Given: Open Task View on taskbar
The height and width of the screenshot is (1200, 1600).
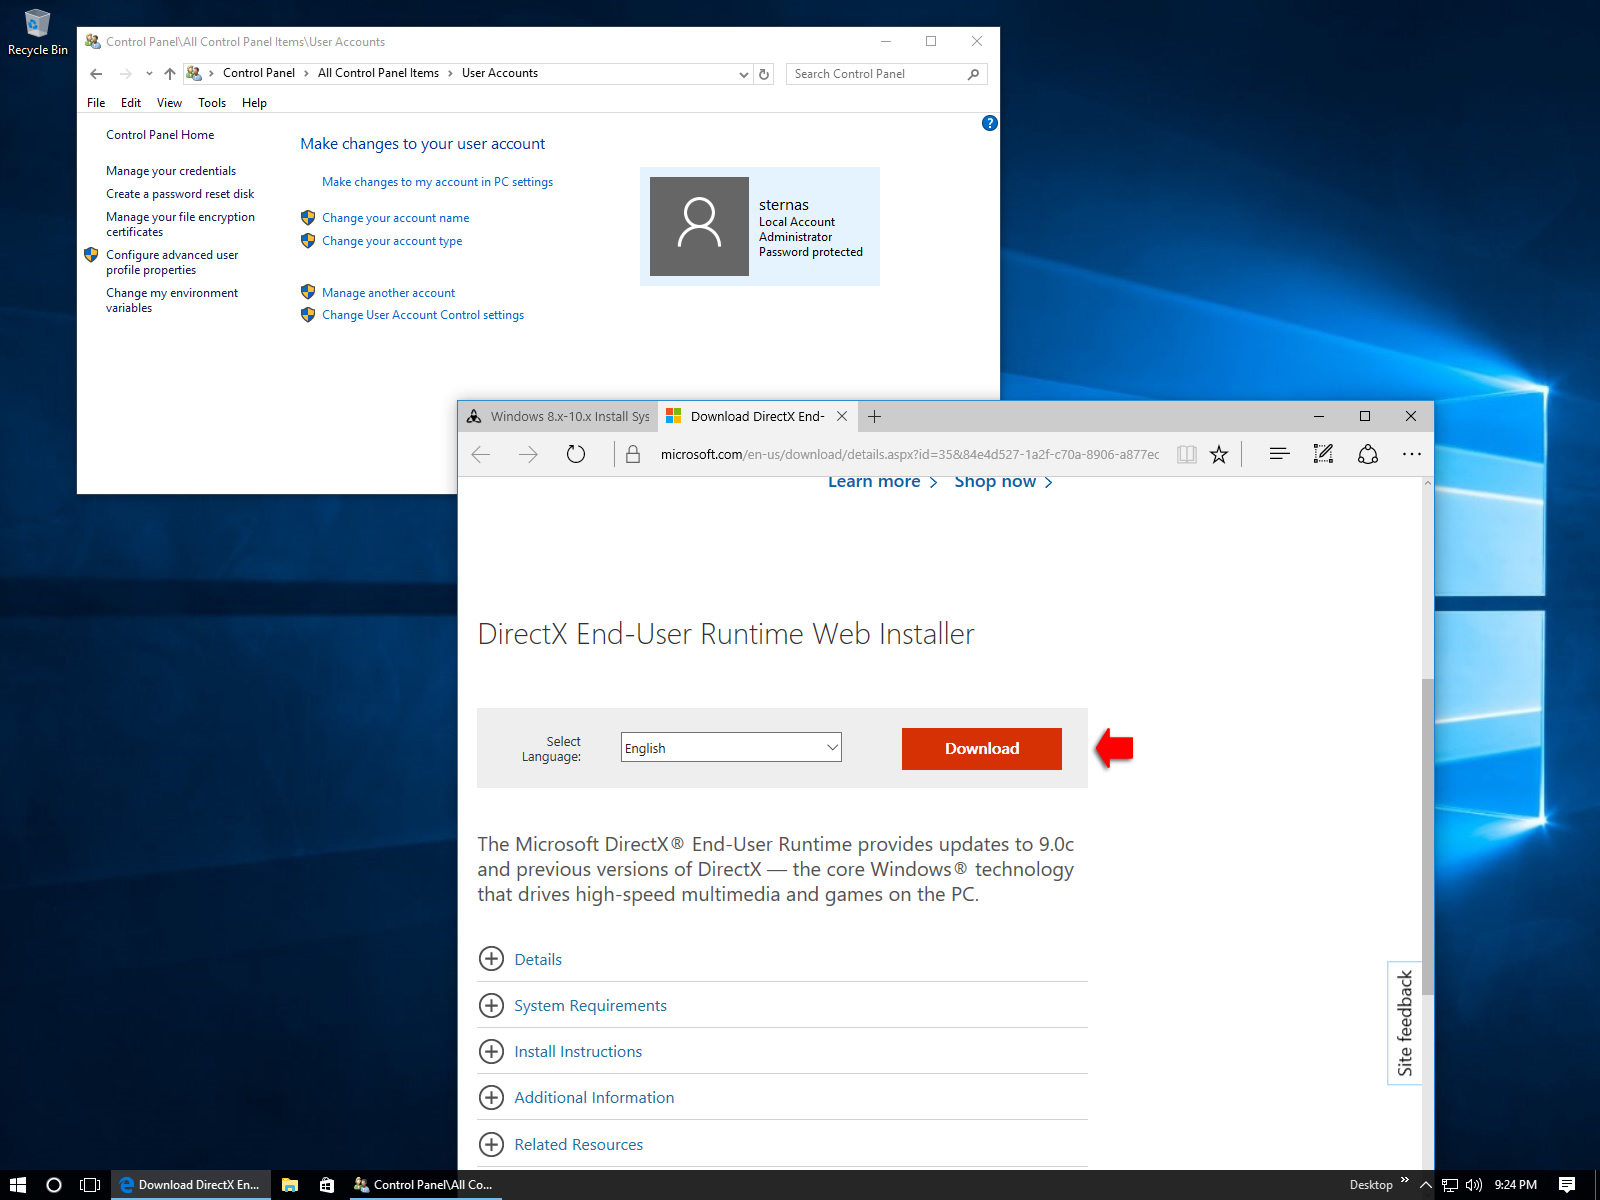Looking at the screenshot, I should click(90, 1185).
